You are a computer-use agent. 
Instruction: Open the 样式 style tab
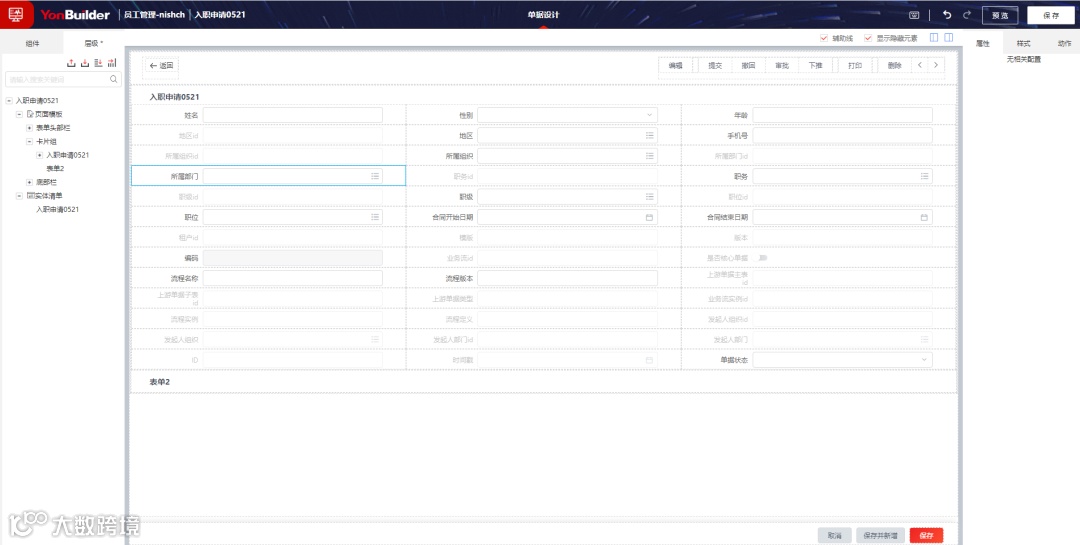pyautogui.click(x=1024, y=43)
